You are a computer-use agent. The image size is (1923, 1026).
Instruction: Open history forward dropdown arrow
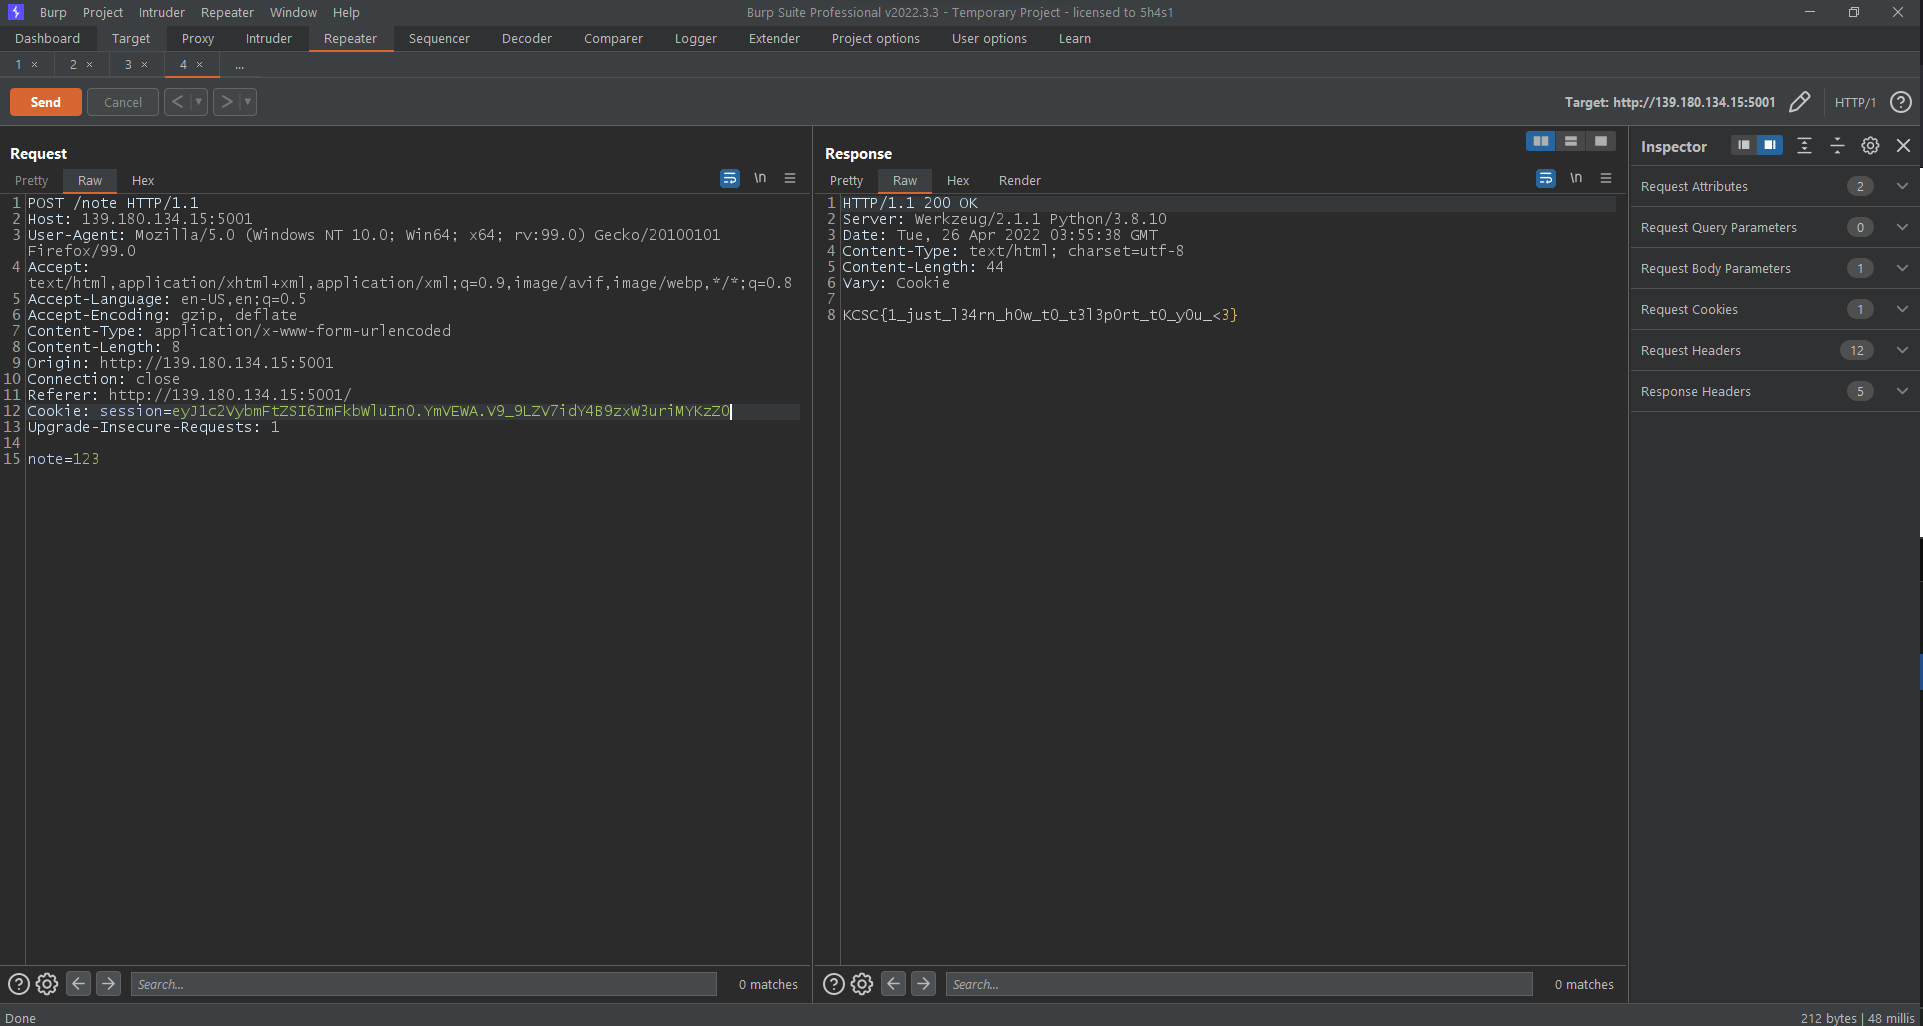click(248, 102)
